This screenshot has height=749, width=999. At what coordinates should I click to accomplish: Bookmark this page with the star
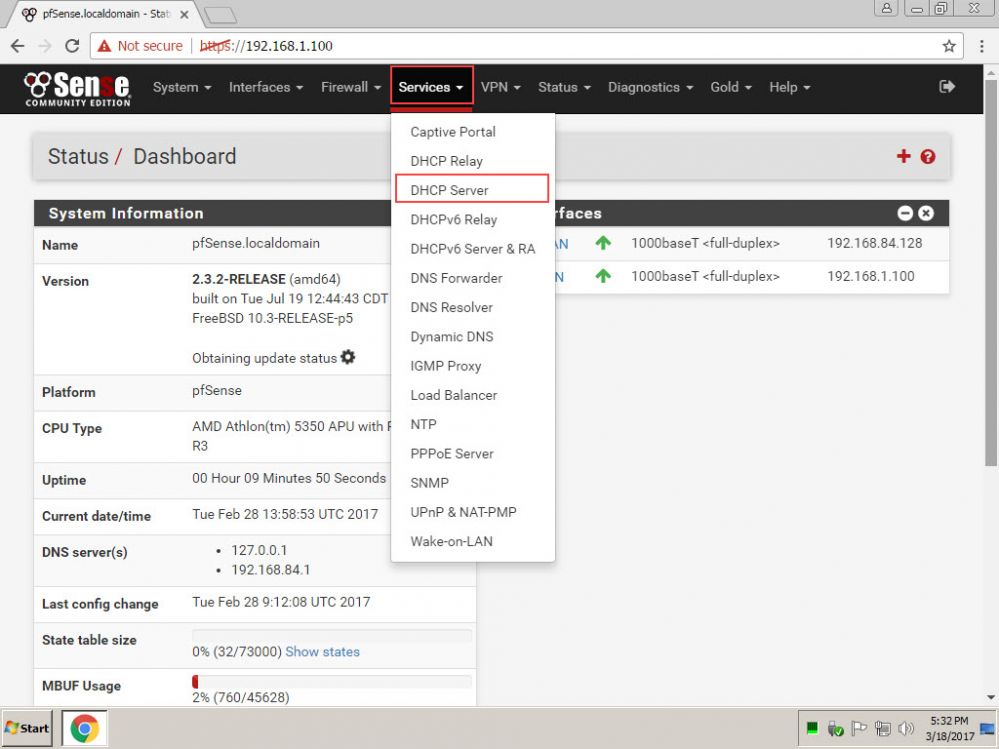949,46
